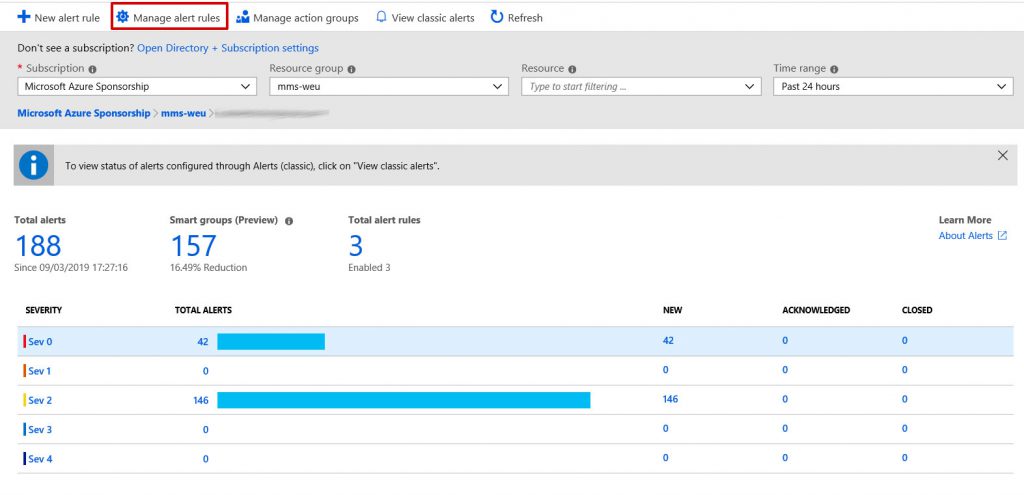Click the info icon next to Smart groups (Preview)
Screen dimensions: 1024x495
point(289,221)
